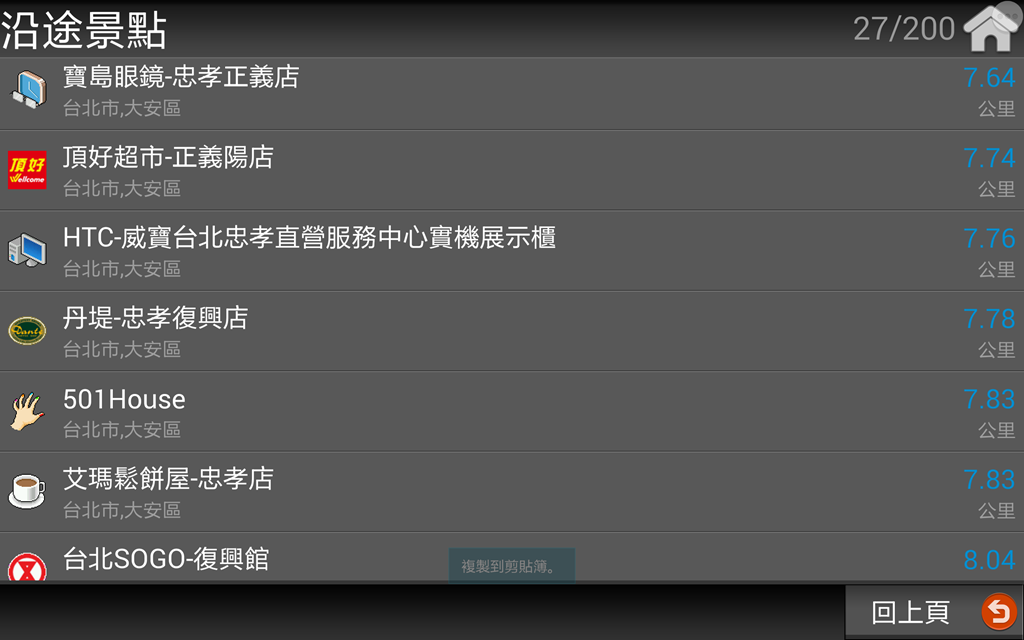Open 艾瑪鬆餅屋-忠孝店 list entry
Image resolution: width=1024 pixels, height=640 pixels.
(x=512, y=492)
